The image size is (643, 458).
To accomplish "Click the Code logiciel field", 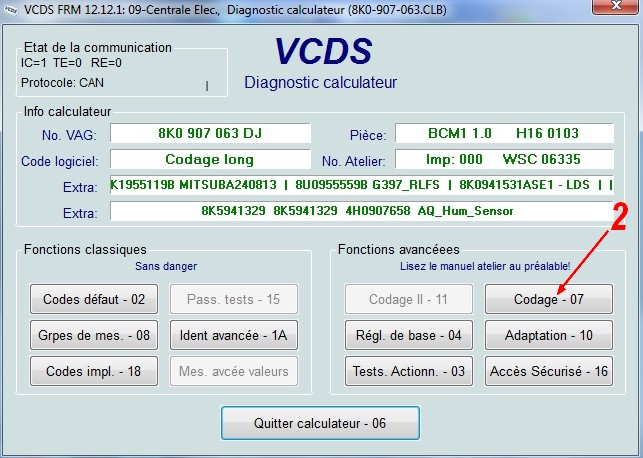I will coord(210,159).
